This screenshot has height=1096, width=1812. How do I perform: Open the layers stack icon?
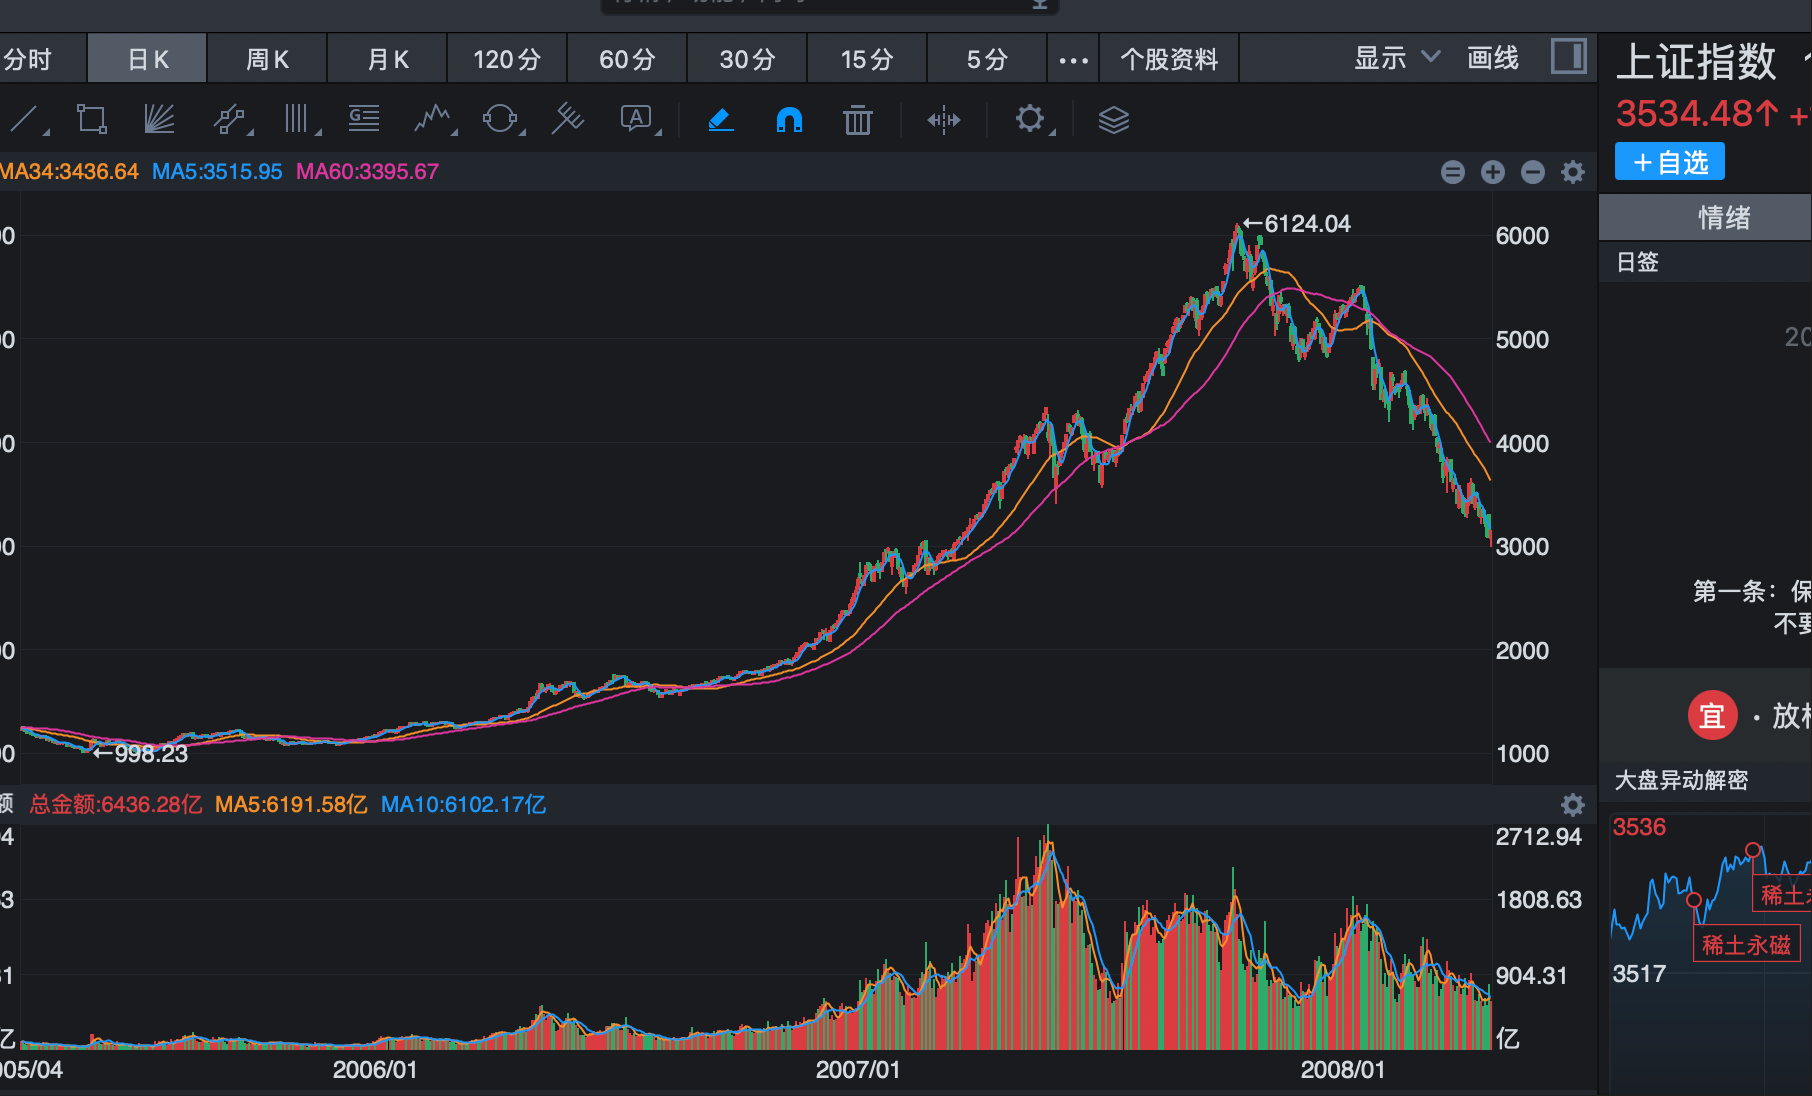1113,120
